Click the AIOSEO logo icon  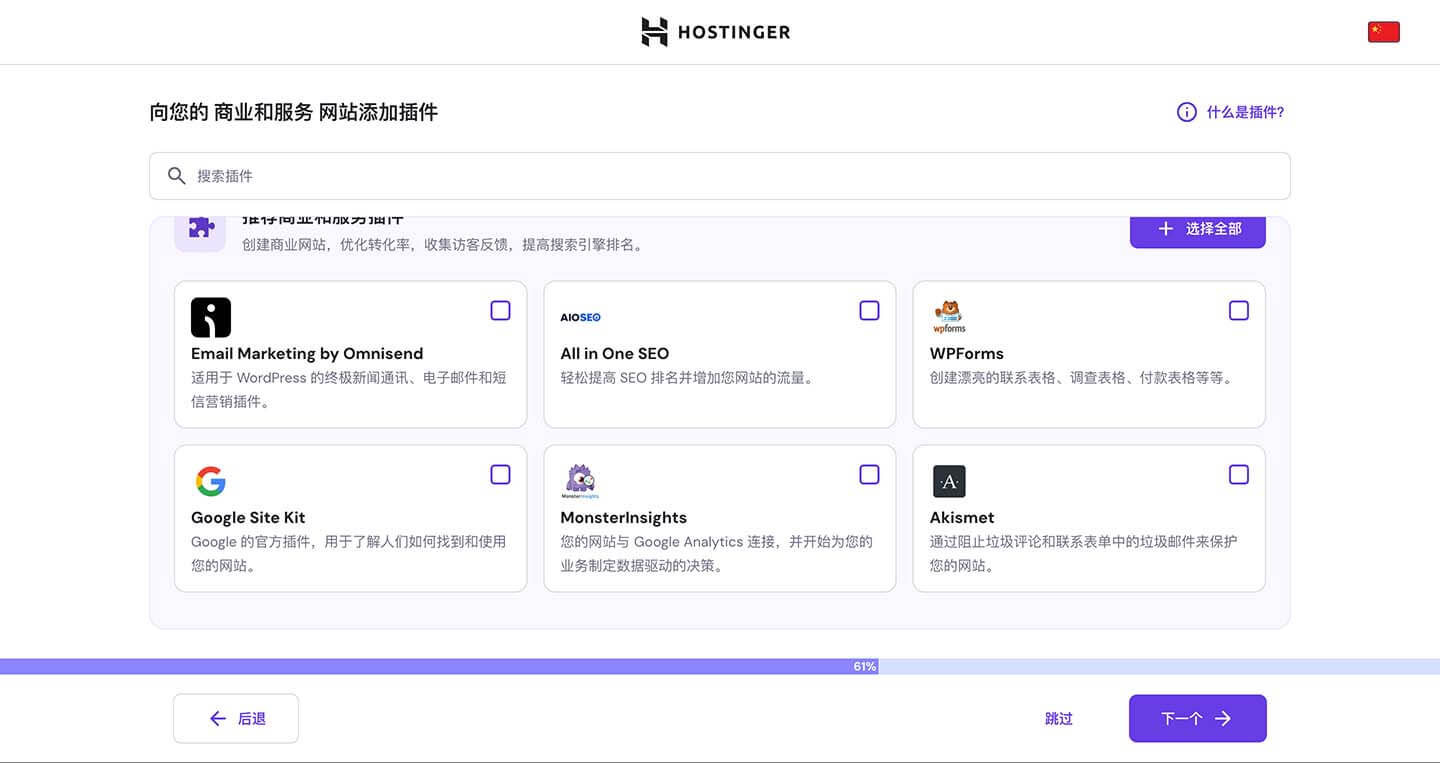click(x=580, y=317)
